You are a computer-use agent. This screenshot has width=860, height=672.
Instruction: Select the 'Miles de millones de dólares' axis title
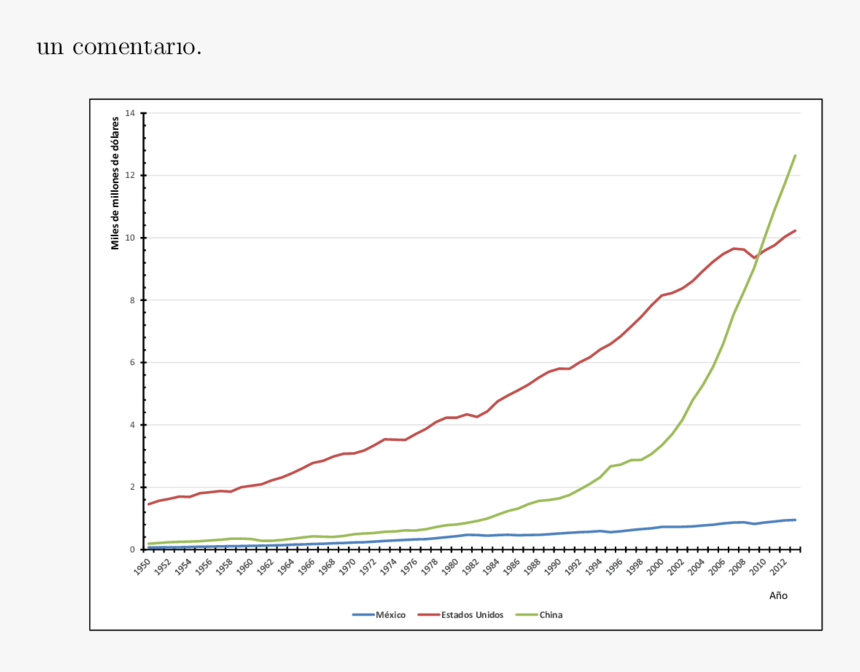point(115,182)
